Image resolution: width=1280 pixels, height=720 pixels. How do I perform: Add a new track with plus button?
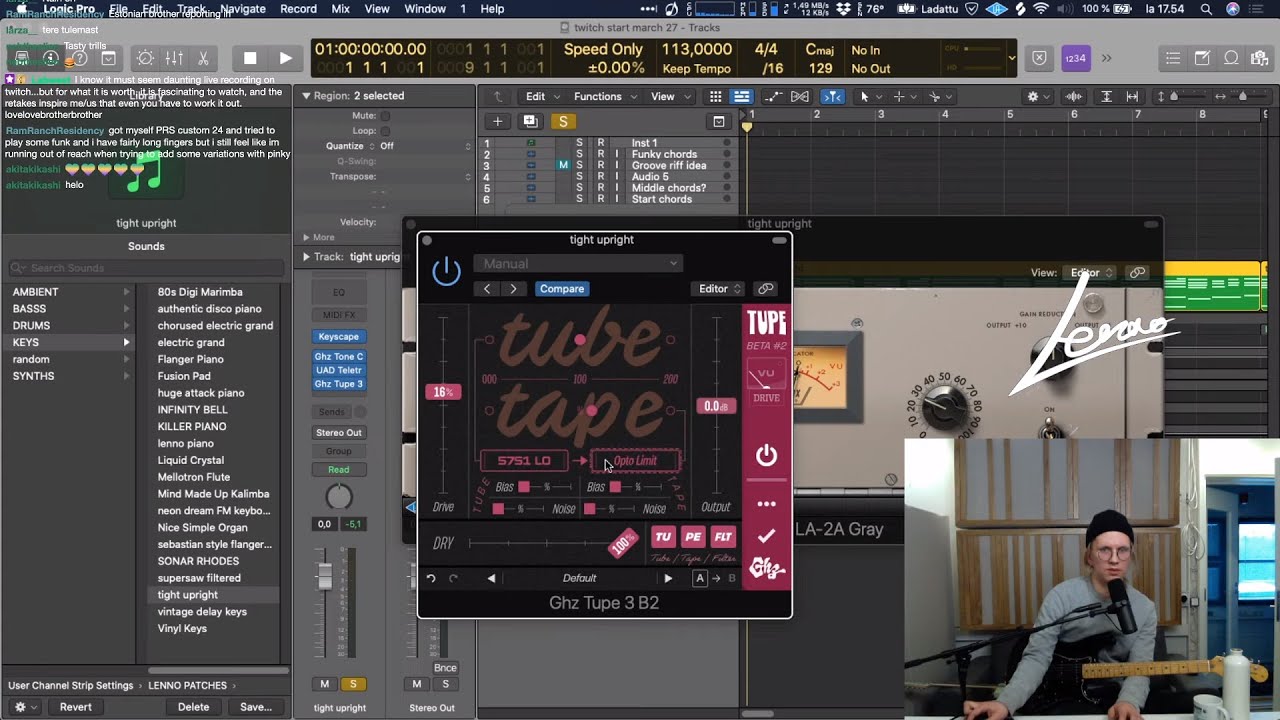click(497, 121)
